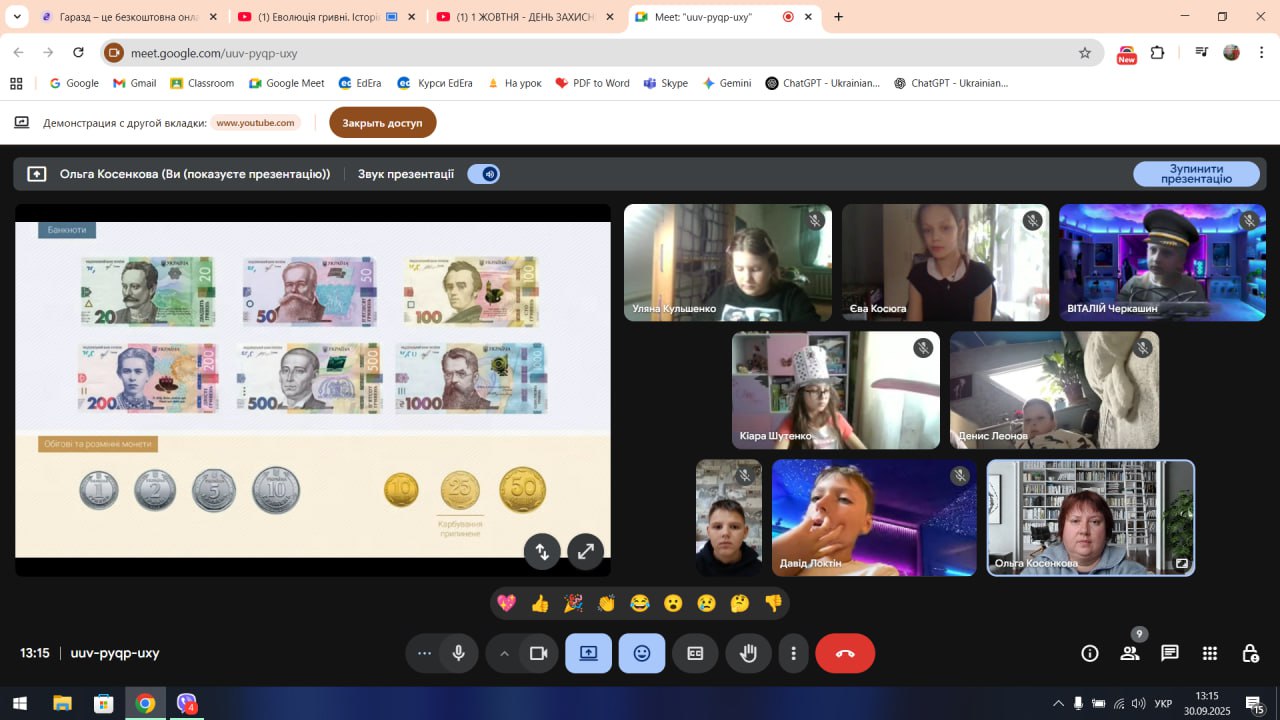
Task: Click the browser address bar
Action: 600,53
